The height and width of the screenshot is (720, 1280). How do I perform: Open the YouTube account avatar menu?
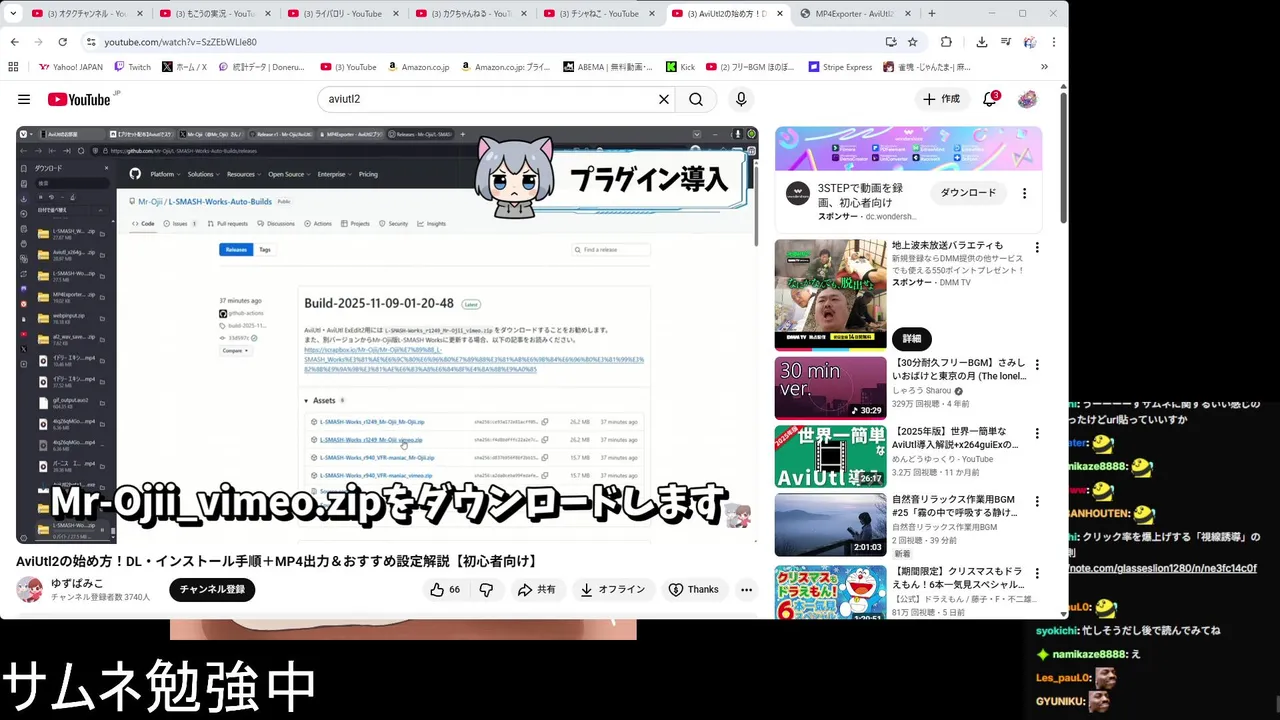(1027, 99)
